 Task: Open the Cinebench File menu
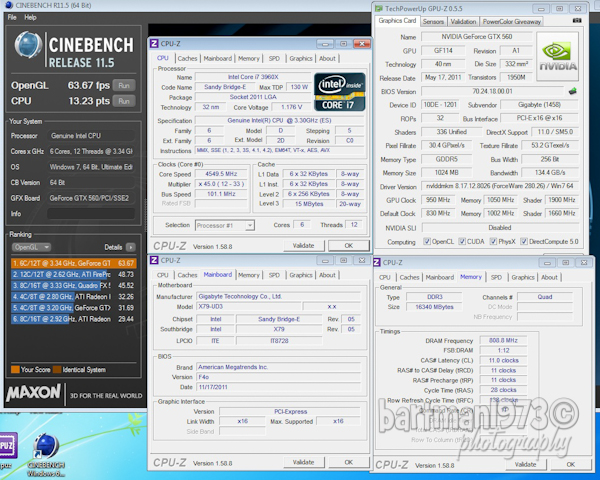[x=12, y=18]
